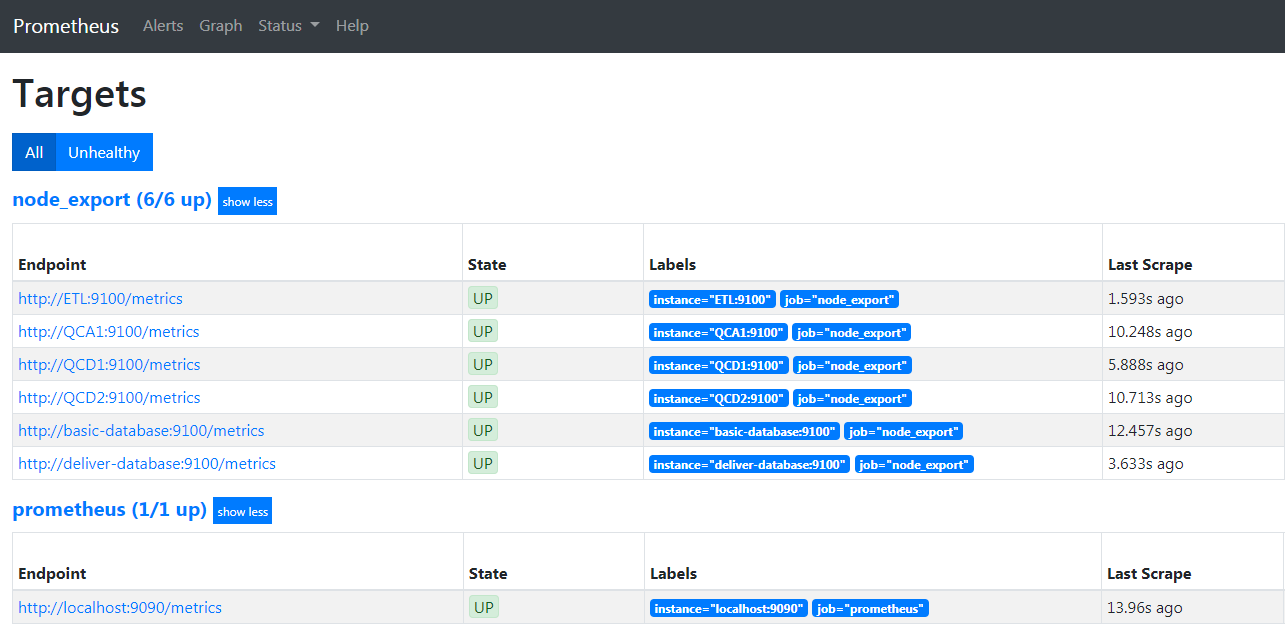The width and height of the screenshot is (1285, 634).
Task: Open the basic-database:9100 metrics endpoint
Action: click(141, 430)
